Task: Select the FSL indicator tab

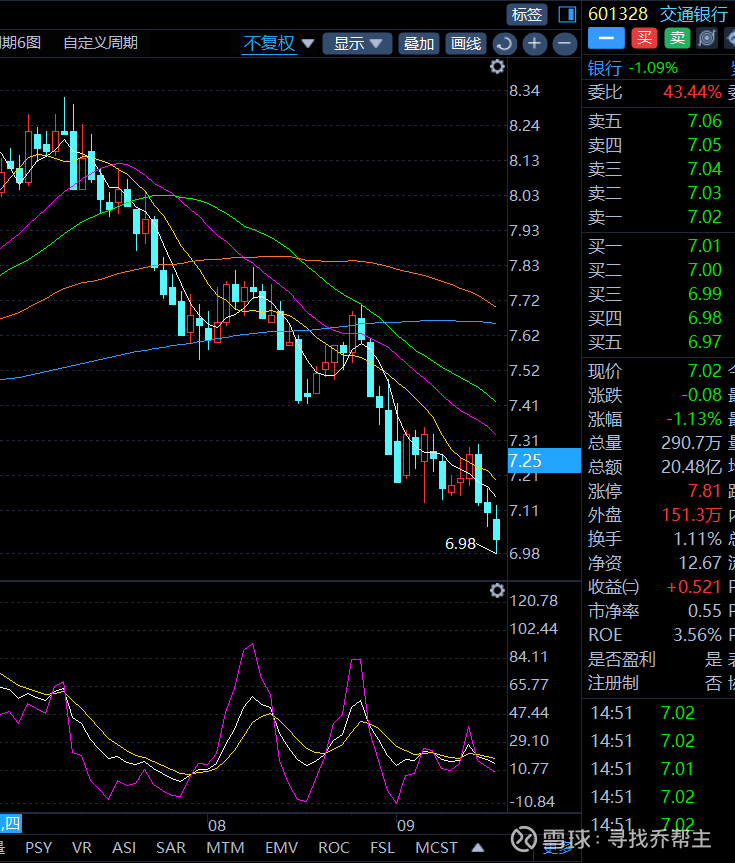Action: pyautogui.click(x=382, y=848)
